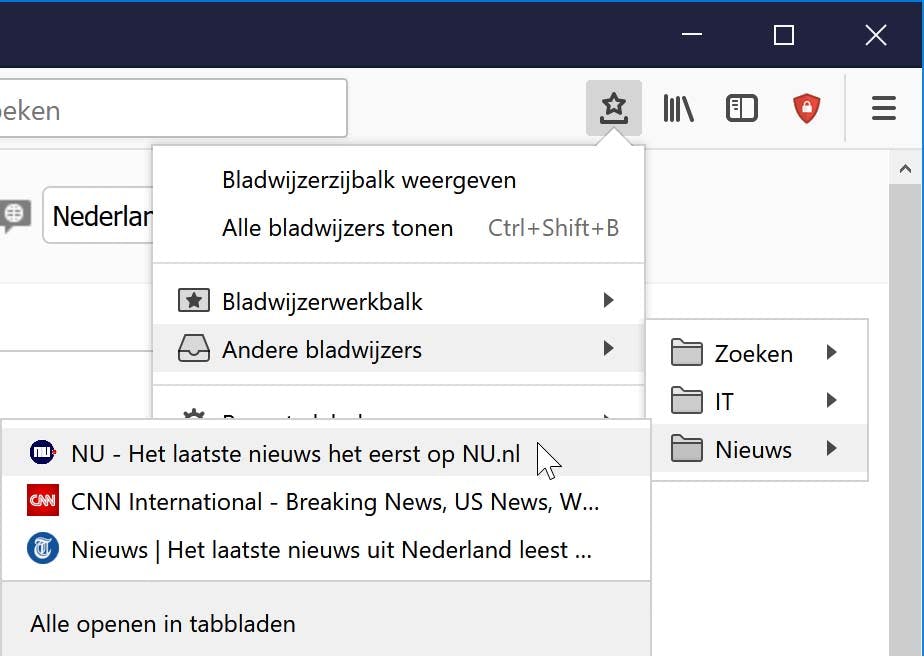Open the Library books icon

click(x=678, y=108)
